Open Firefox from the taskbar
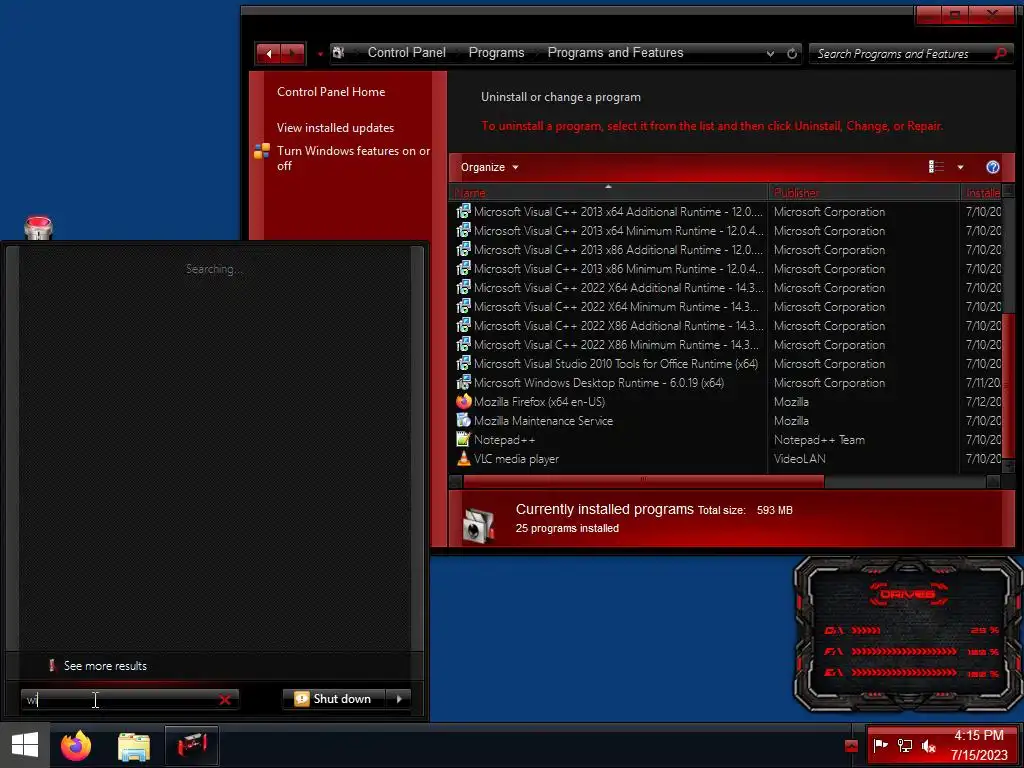Screen dimensions: 1024x768 (x=76, y=745)
